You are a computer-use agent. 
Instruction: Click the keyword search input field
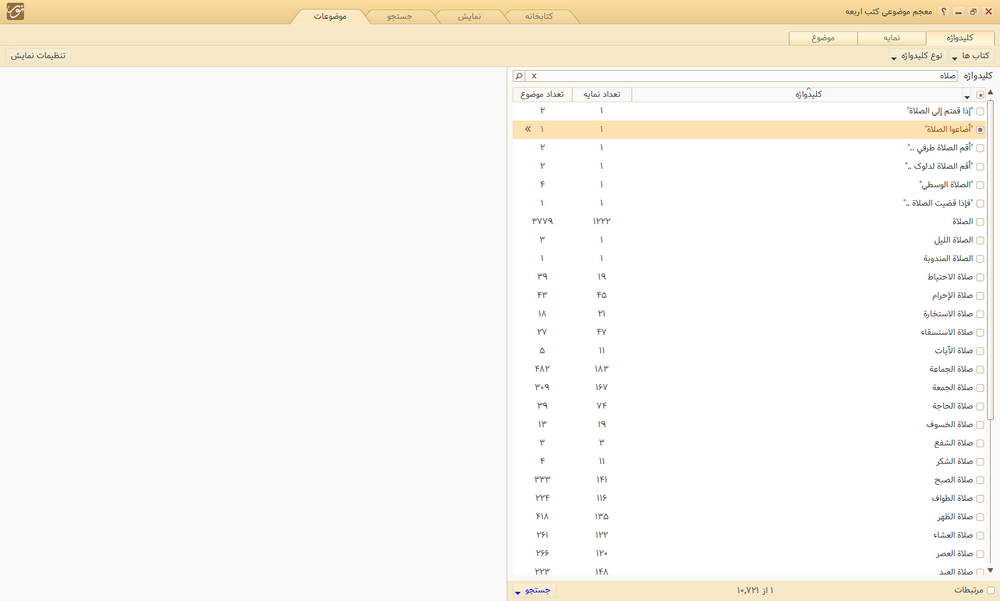click(749, 76)
